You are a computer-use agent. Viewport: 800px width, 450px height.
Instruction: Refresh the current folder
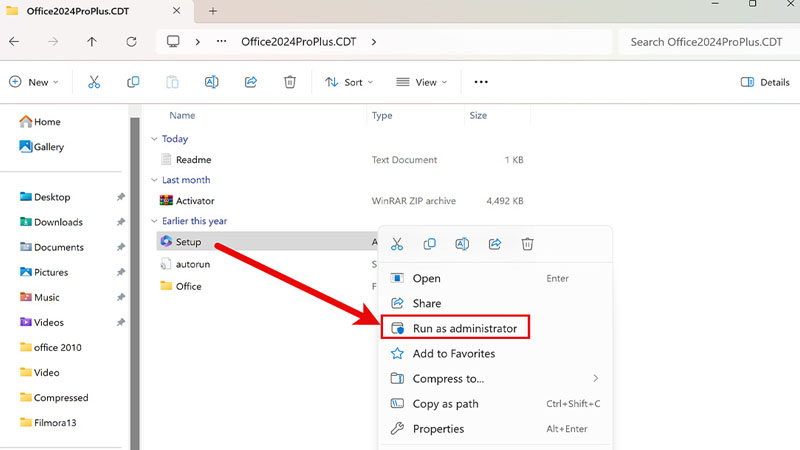(131, 42)
